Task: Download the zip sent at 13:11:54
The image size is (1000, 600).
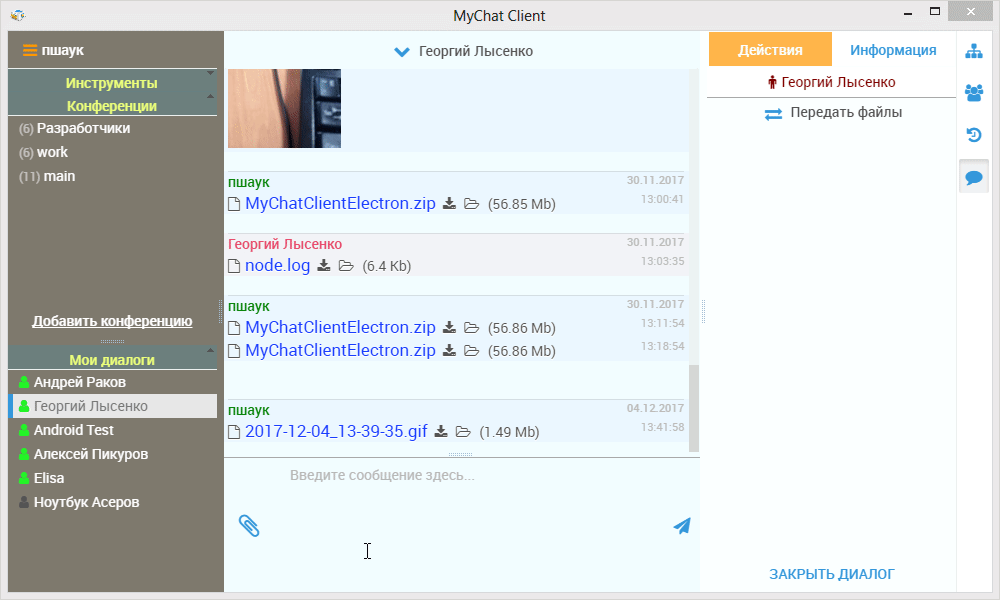Action: coord(450,327)
